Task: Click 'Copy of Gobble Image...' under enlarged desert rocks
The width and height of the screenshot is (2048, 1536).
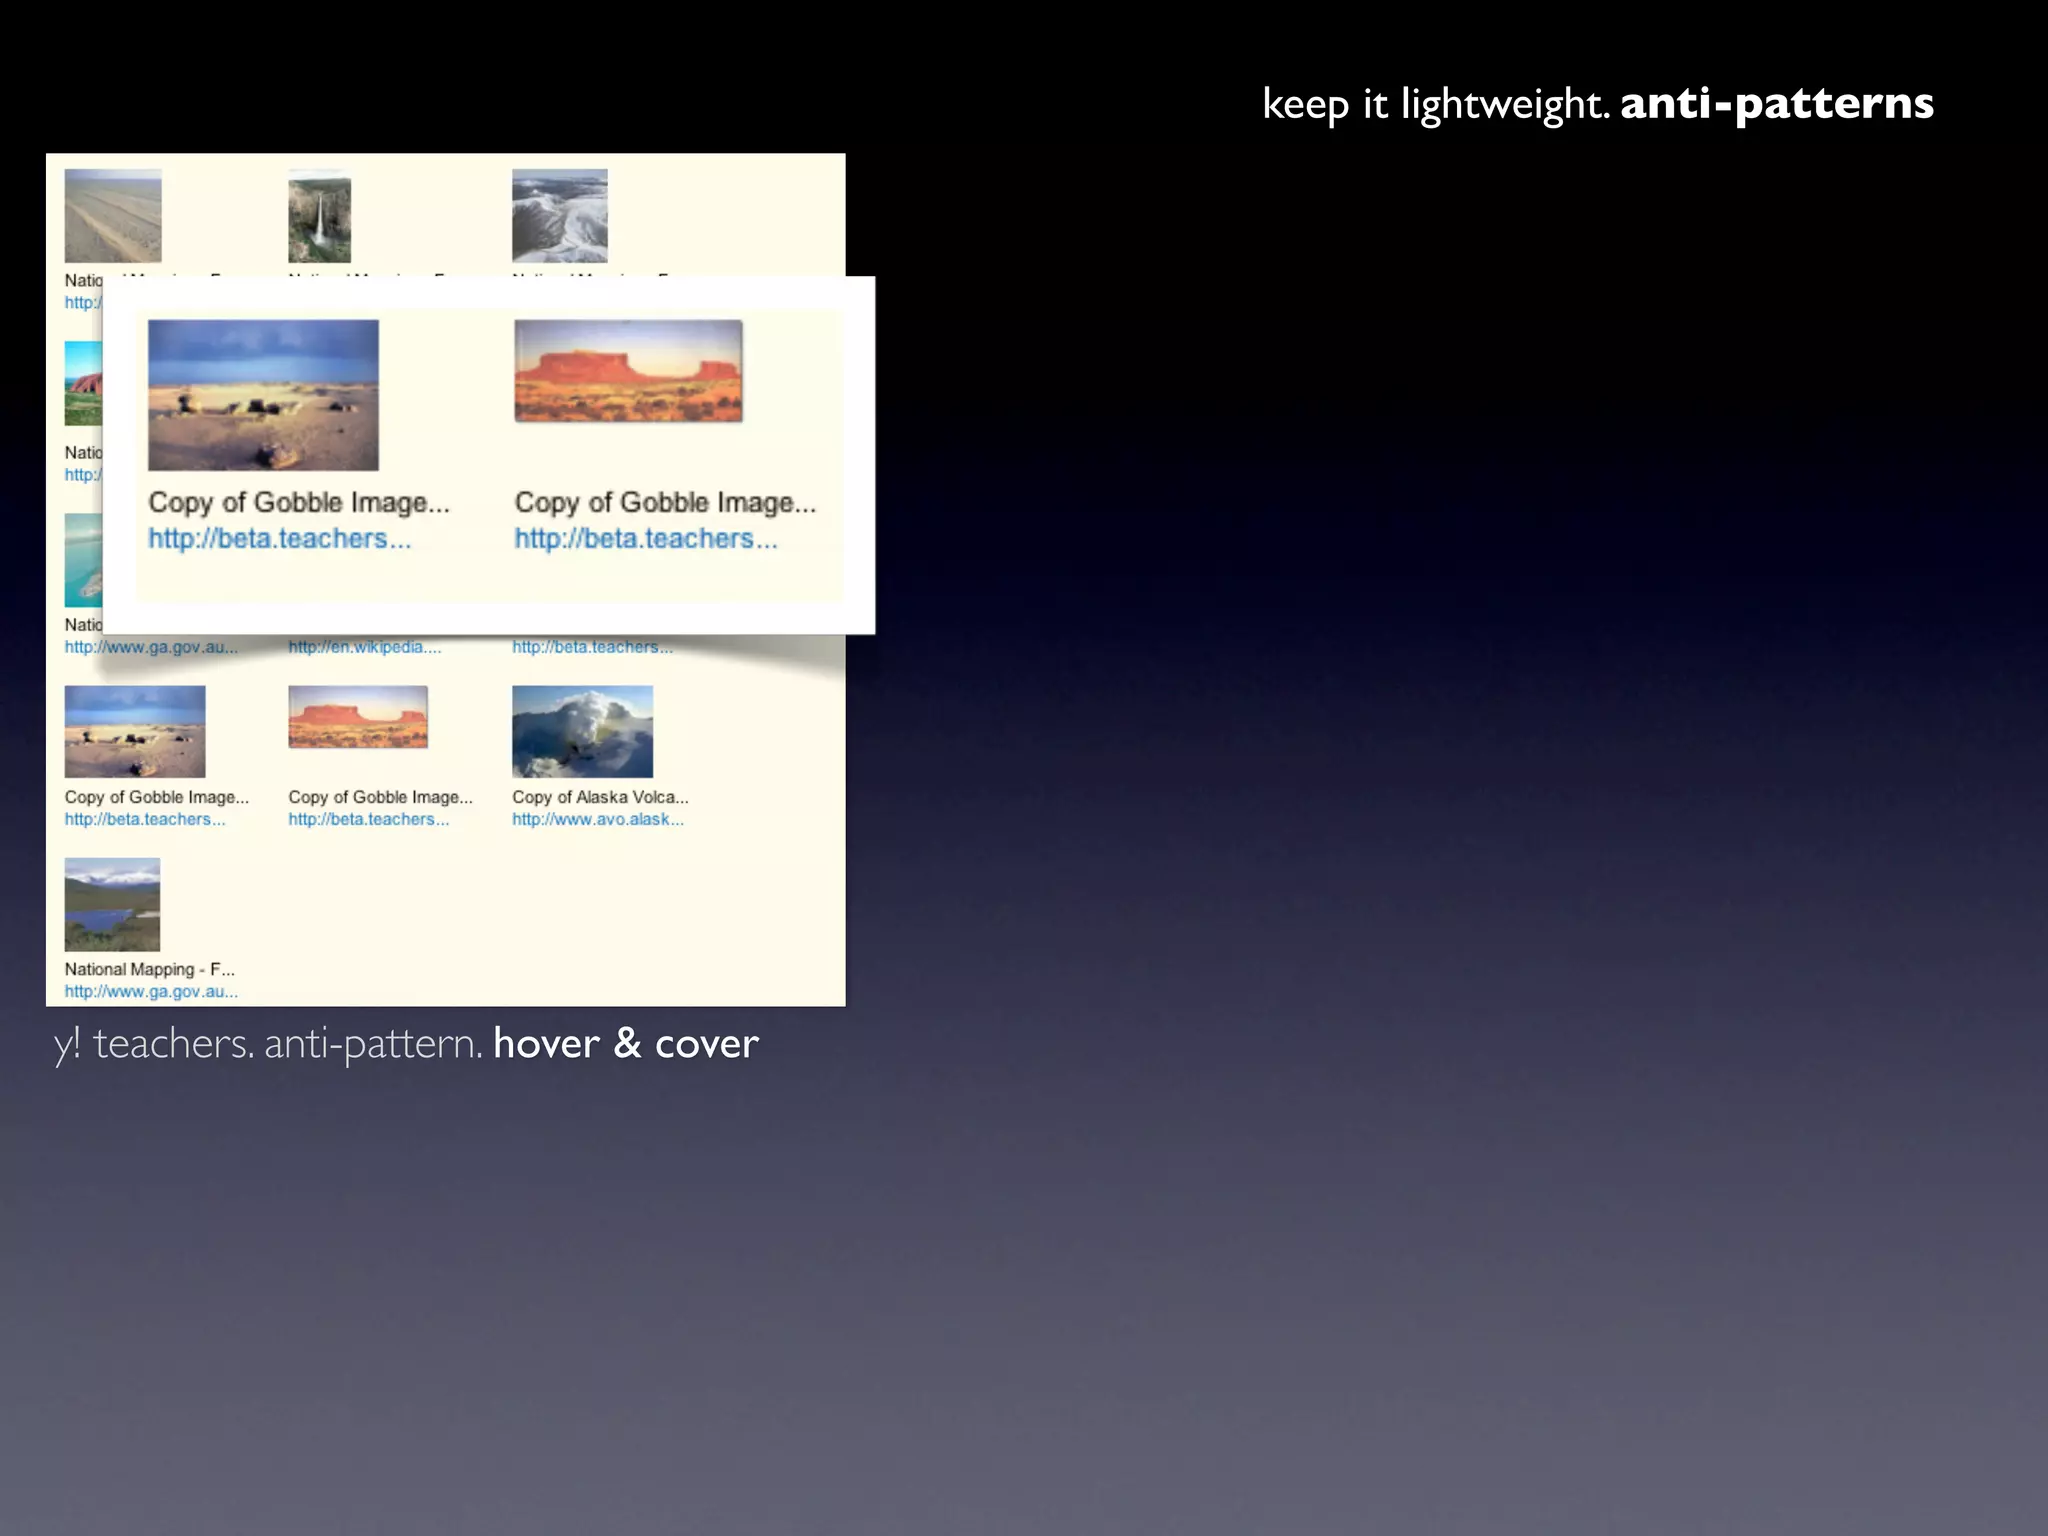Action: point(299,502)
